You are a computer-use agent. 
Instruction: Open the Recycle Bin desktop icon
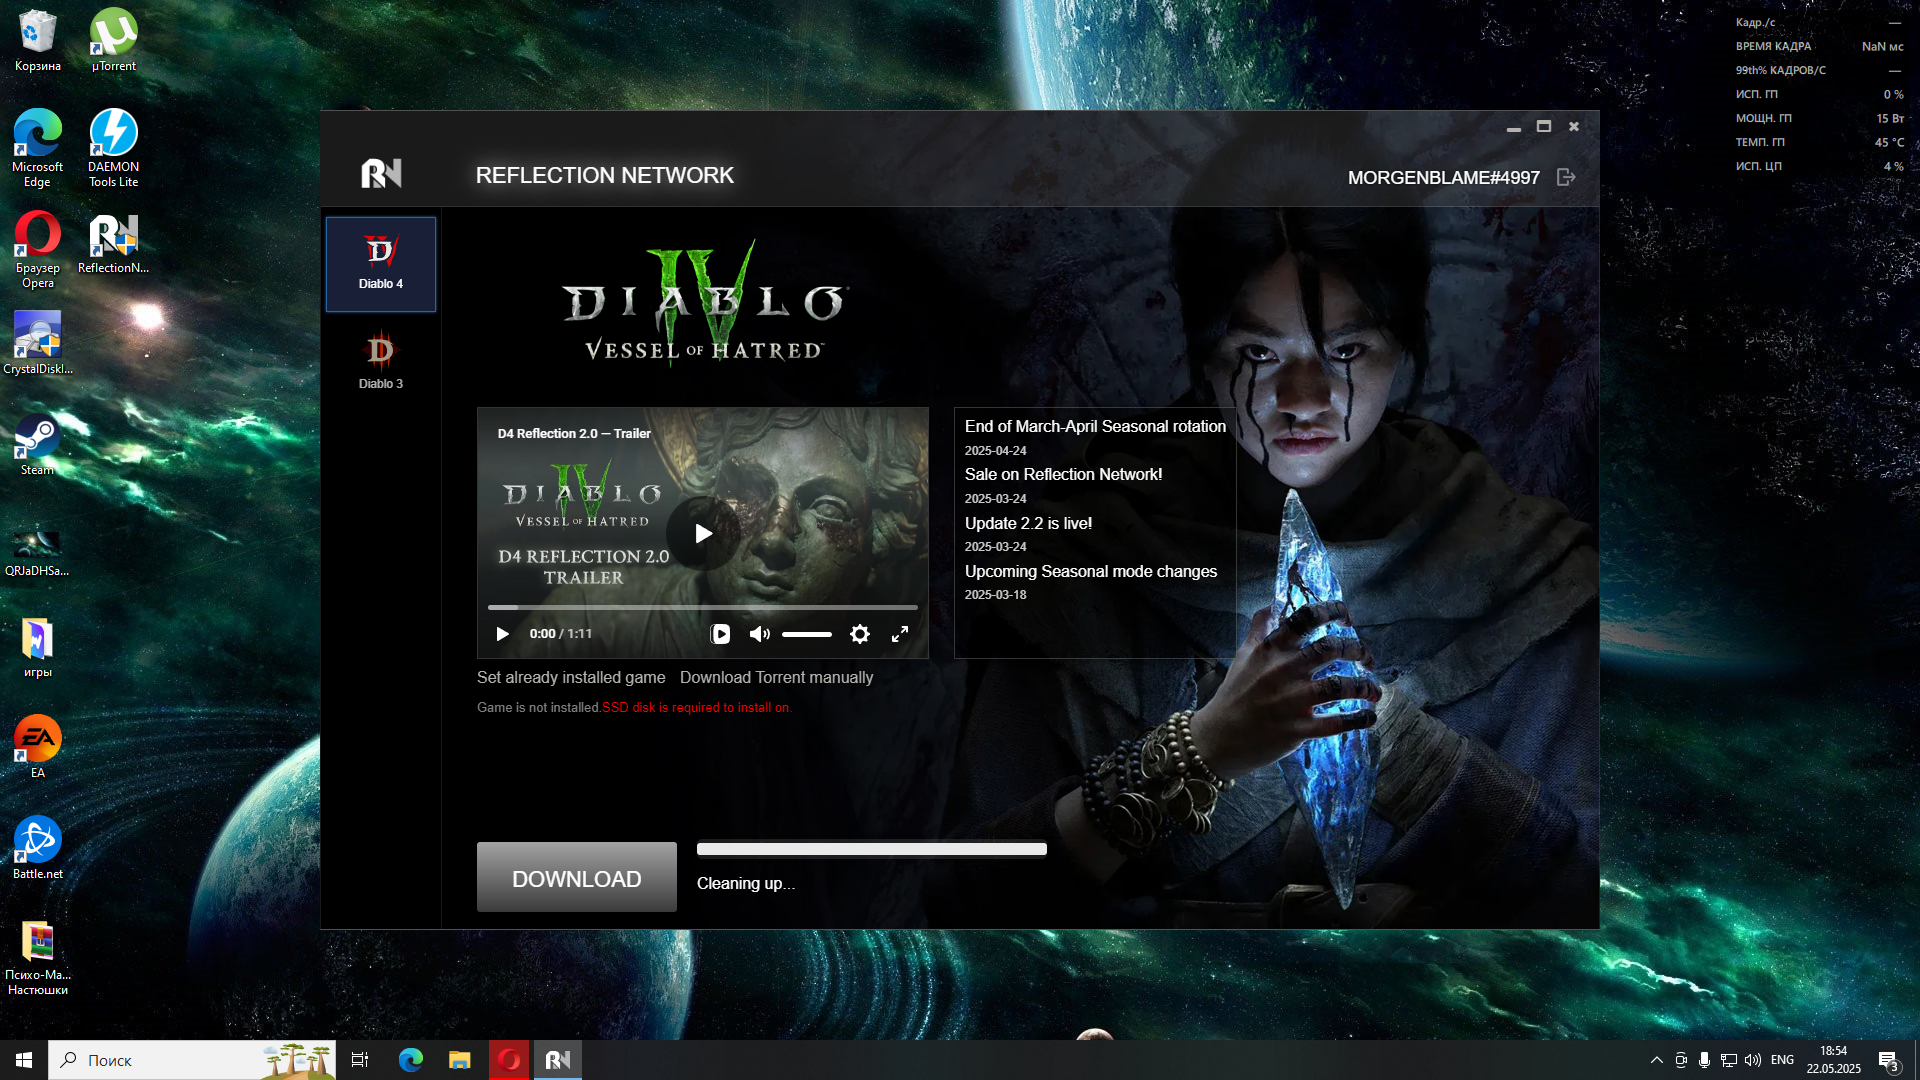coord(38,40)
